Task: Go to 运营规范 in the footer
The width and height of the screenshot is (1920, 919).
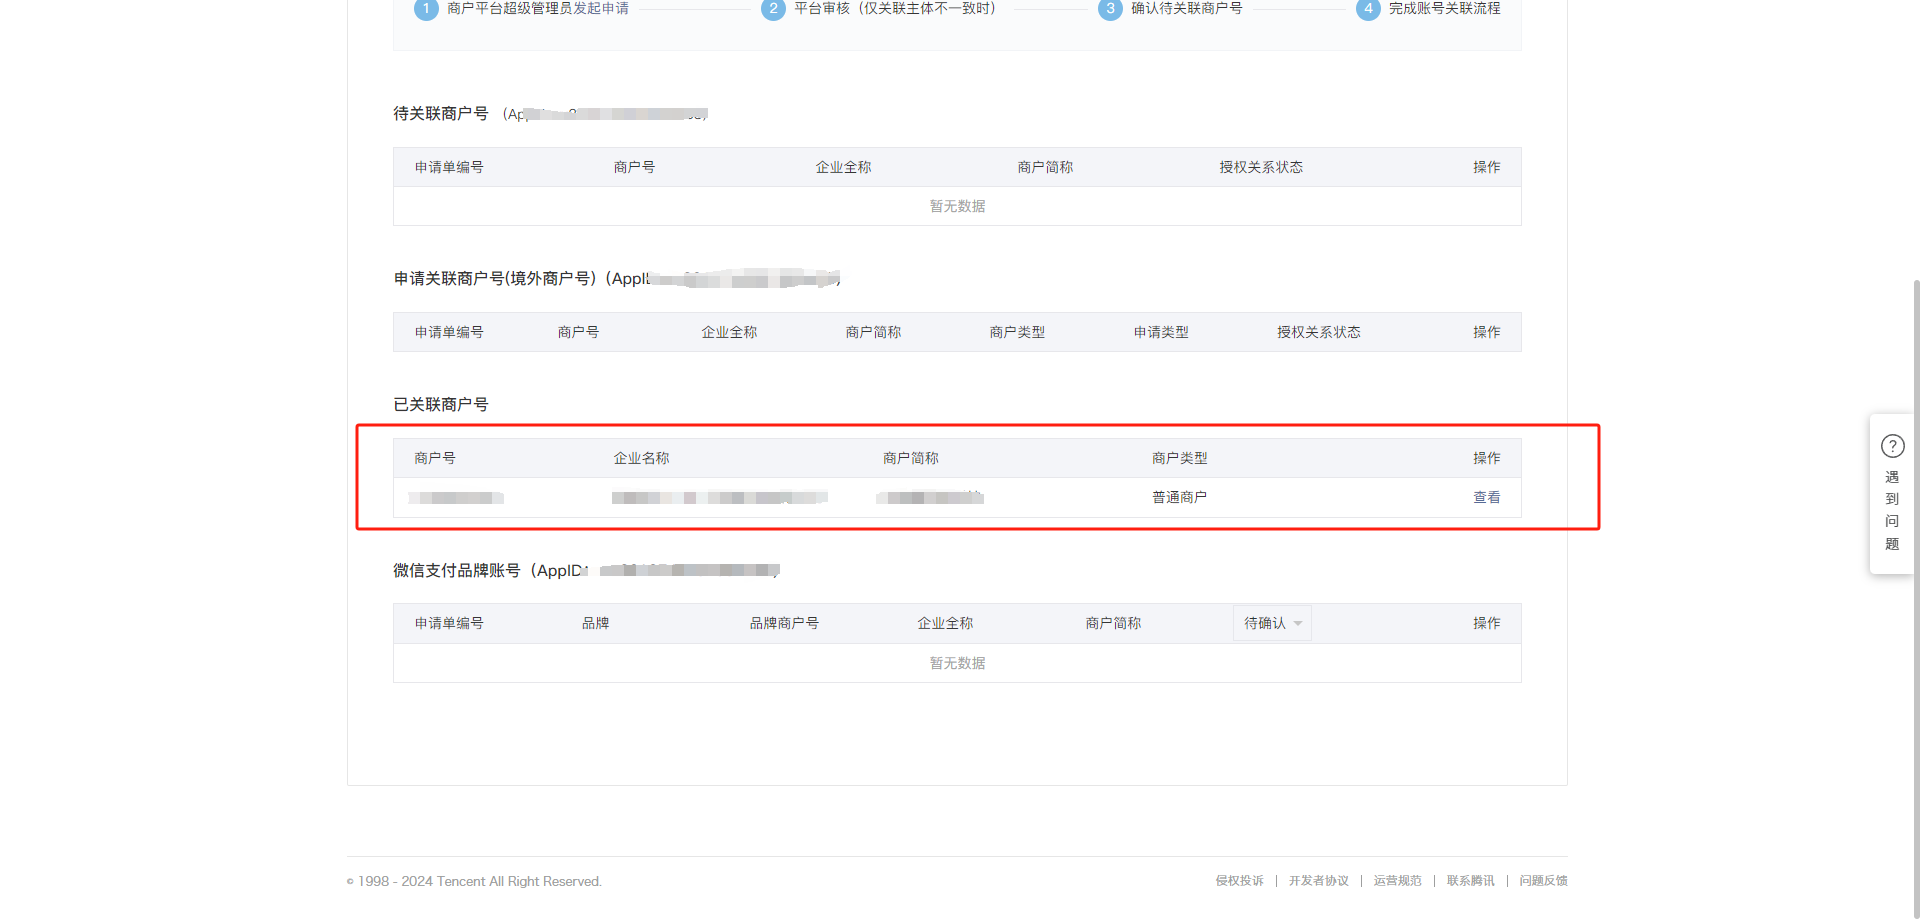Action: [x=1397, y=881]
